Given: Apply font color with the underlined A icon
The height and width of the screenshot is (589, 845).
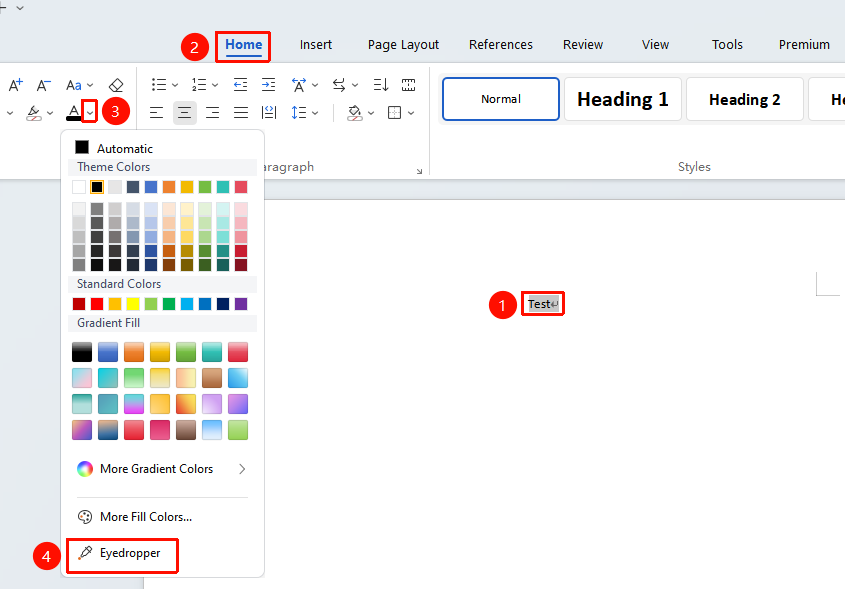Looking at the screenshot, I should click(73, 113).
